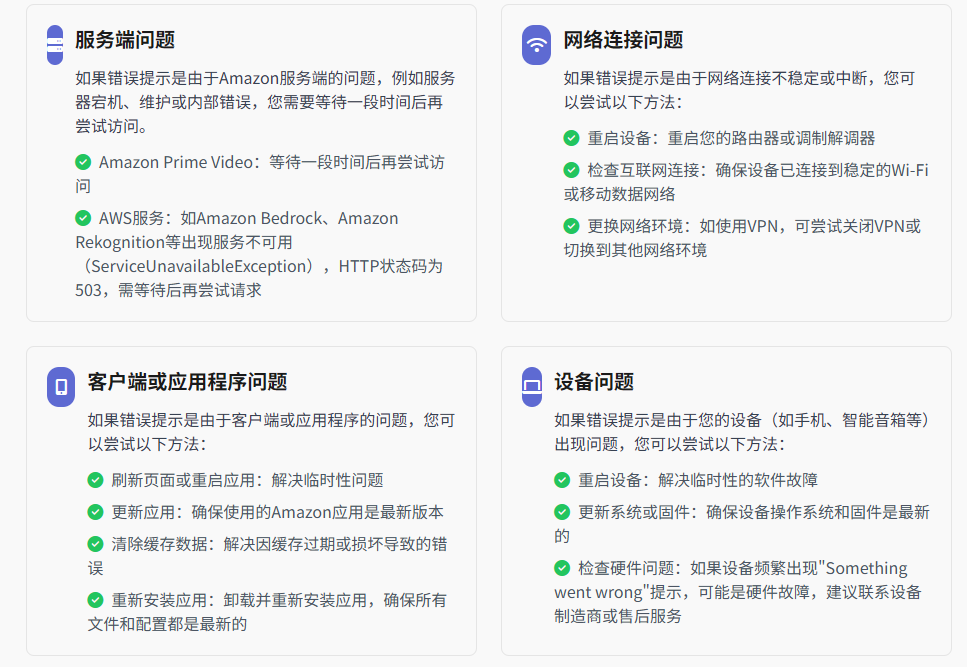Click the laptop icon beside 设备问题
967x667 pixels.
pyautogui.click(x=532, y=387)
